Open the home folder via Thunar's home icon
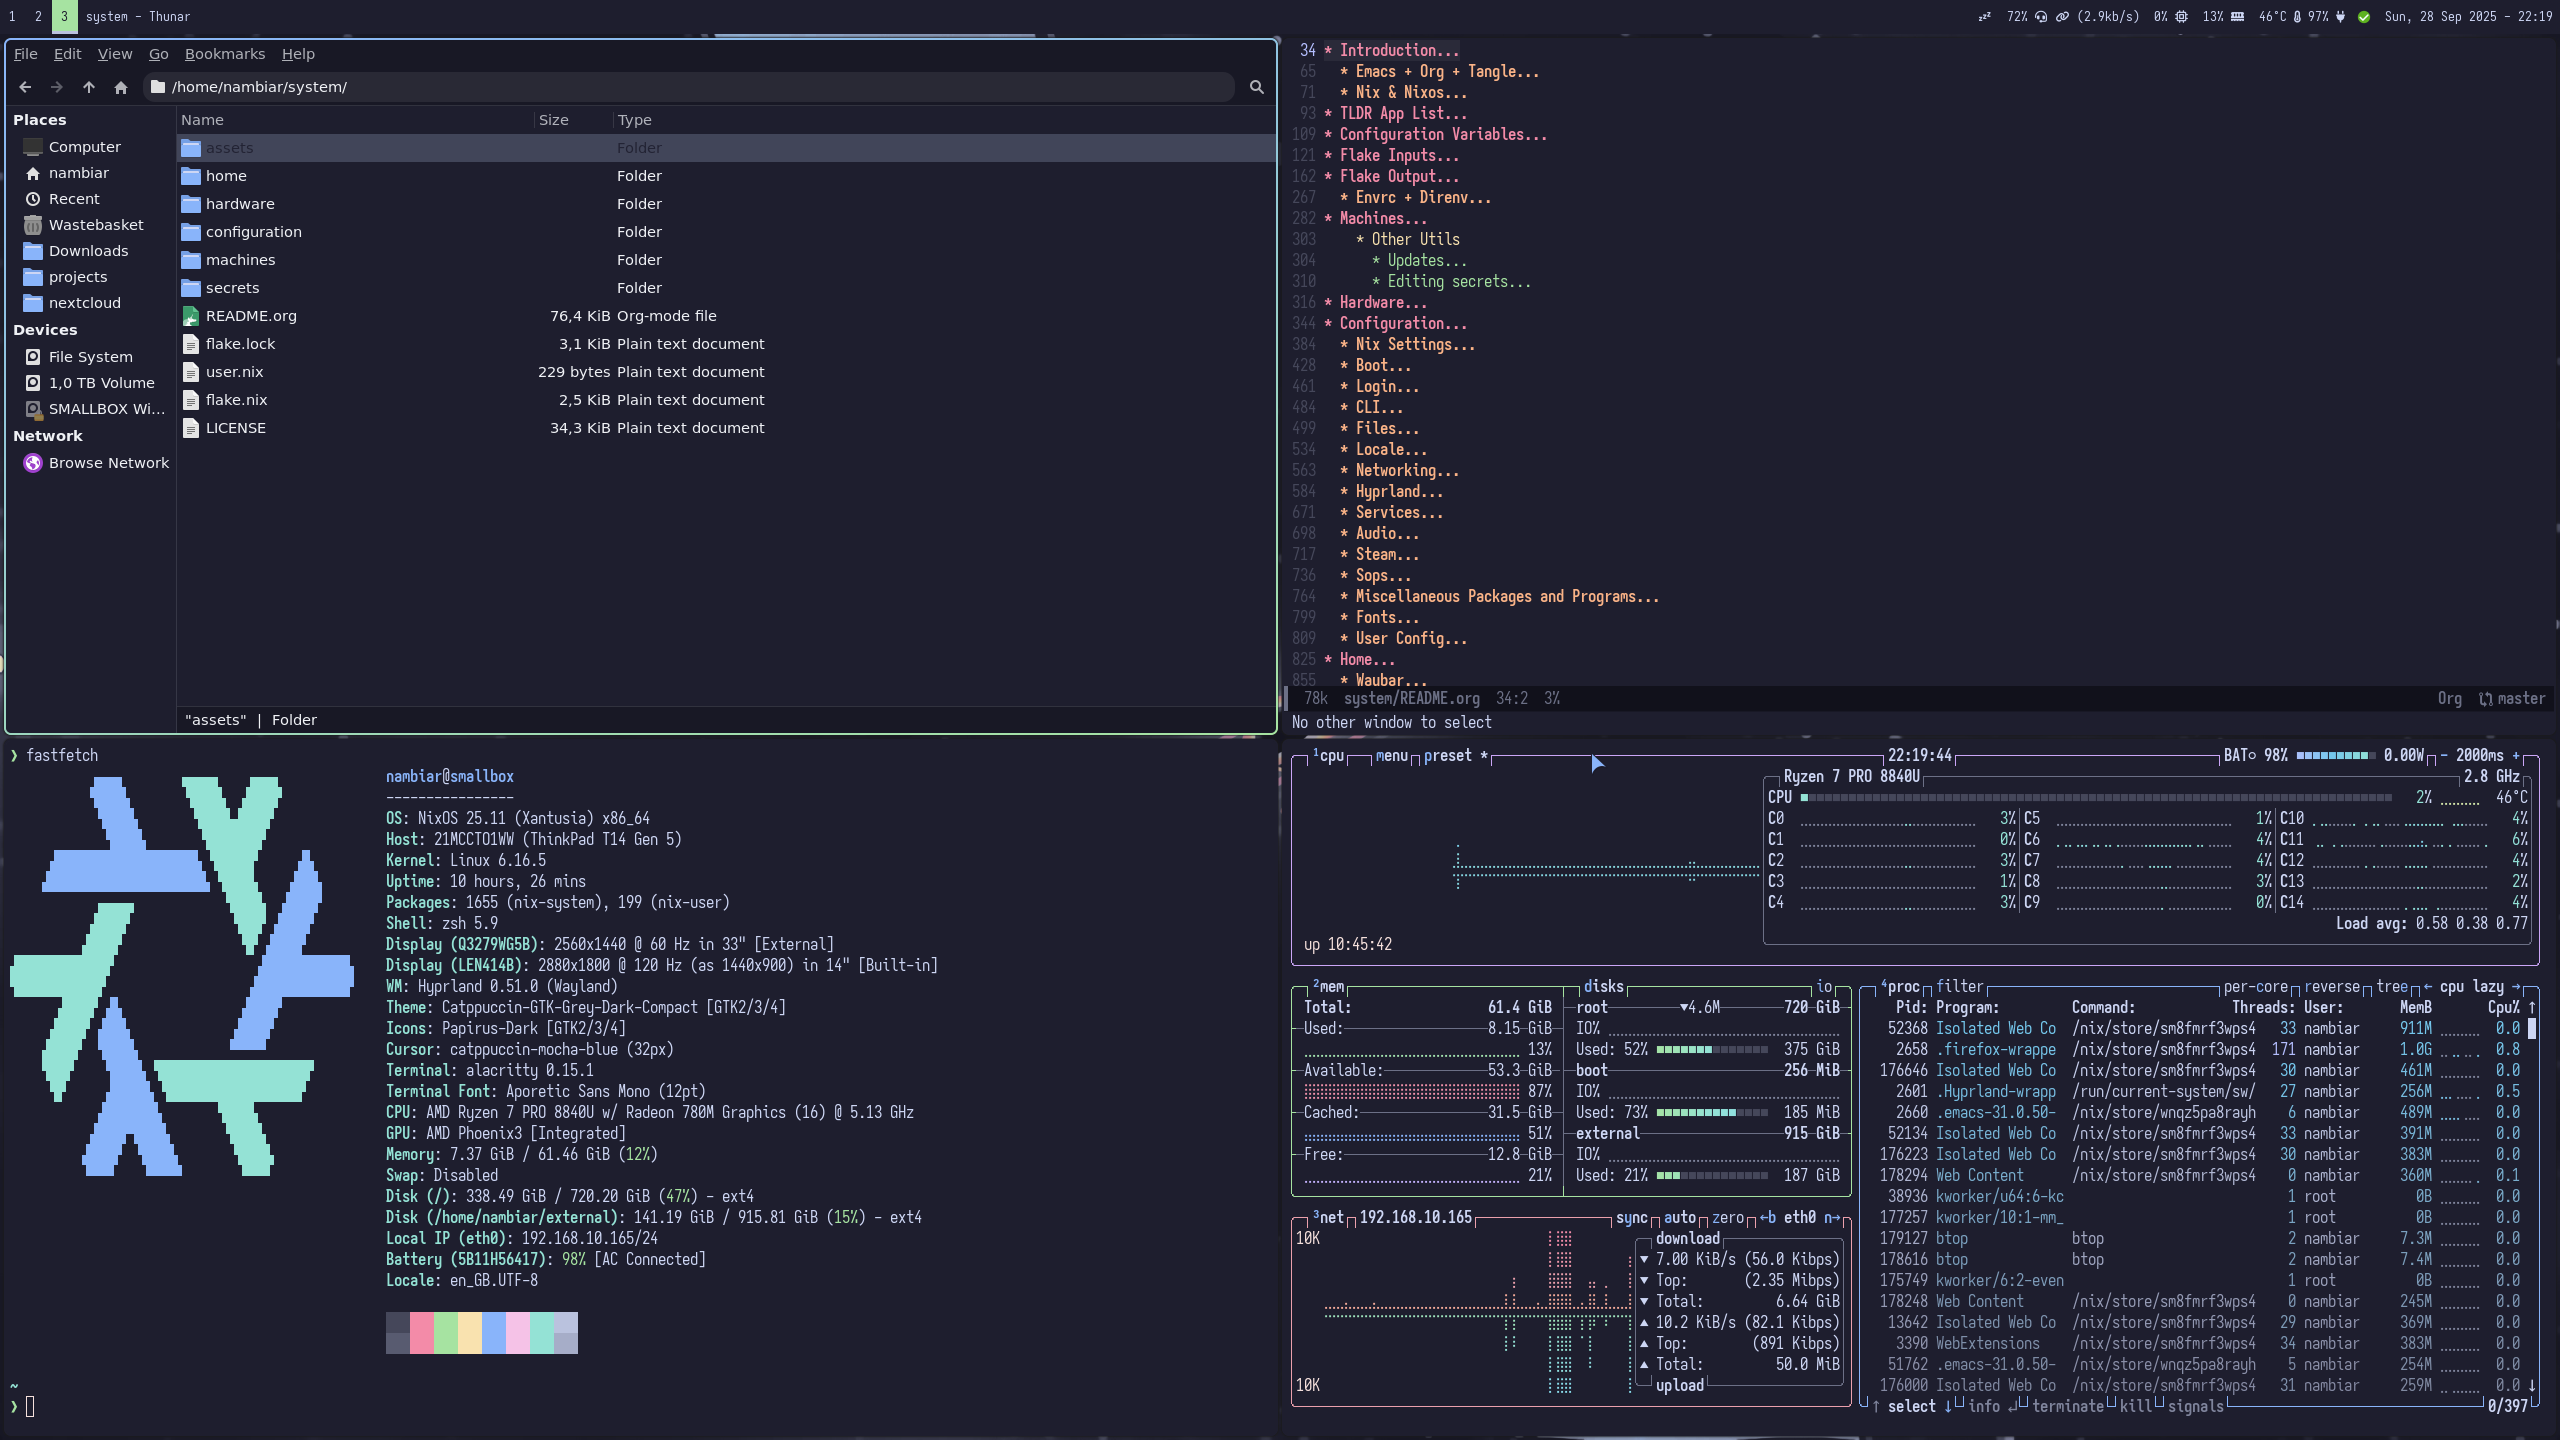This screenshot has width=2560, height=1440. pyautogui.click(x=120, y=87)
